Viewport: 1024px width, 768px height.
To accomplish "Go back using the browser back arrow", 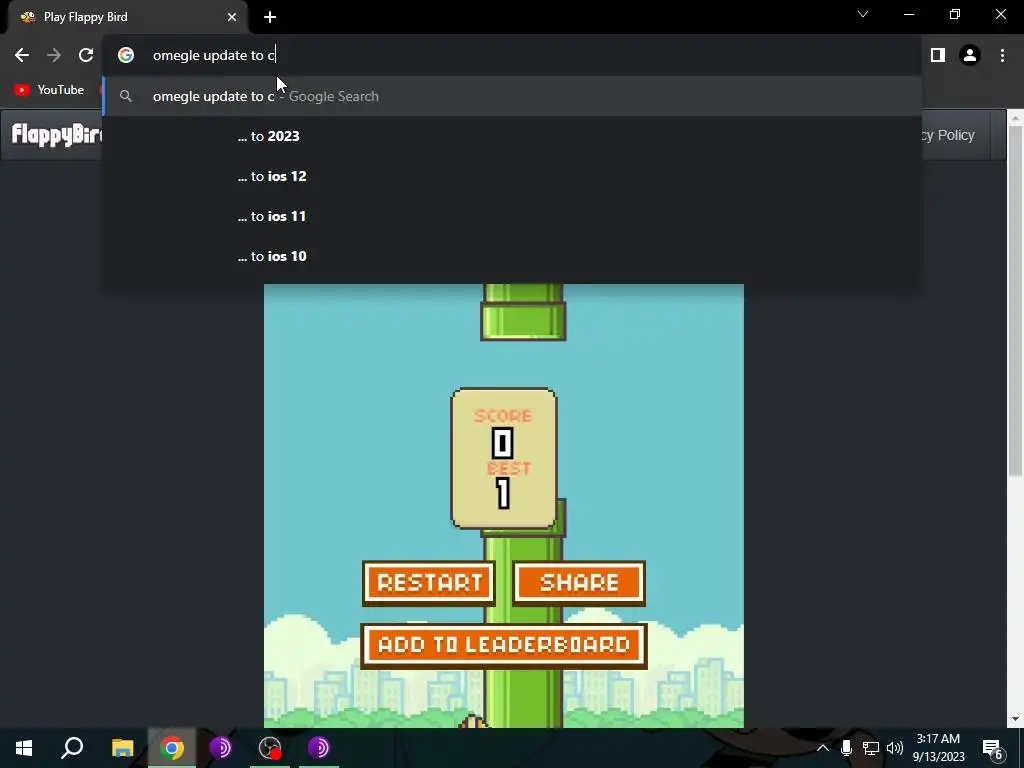I will coord(22,56).
